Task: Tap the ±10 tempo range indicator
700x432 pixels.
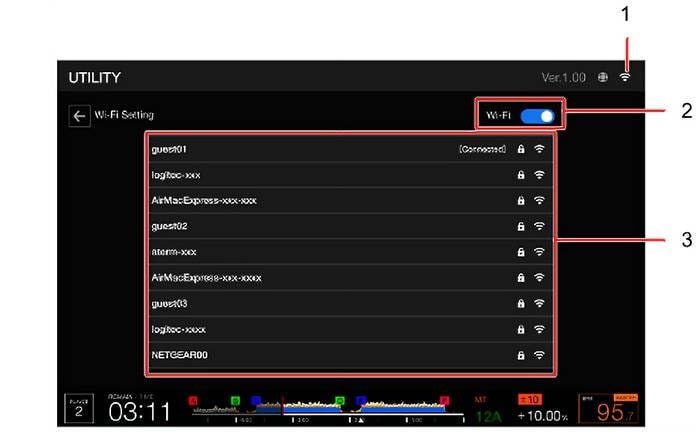Action: point(528,399)
